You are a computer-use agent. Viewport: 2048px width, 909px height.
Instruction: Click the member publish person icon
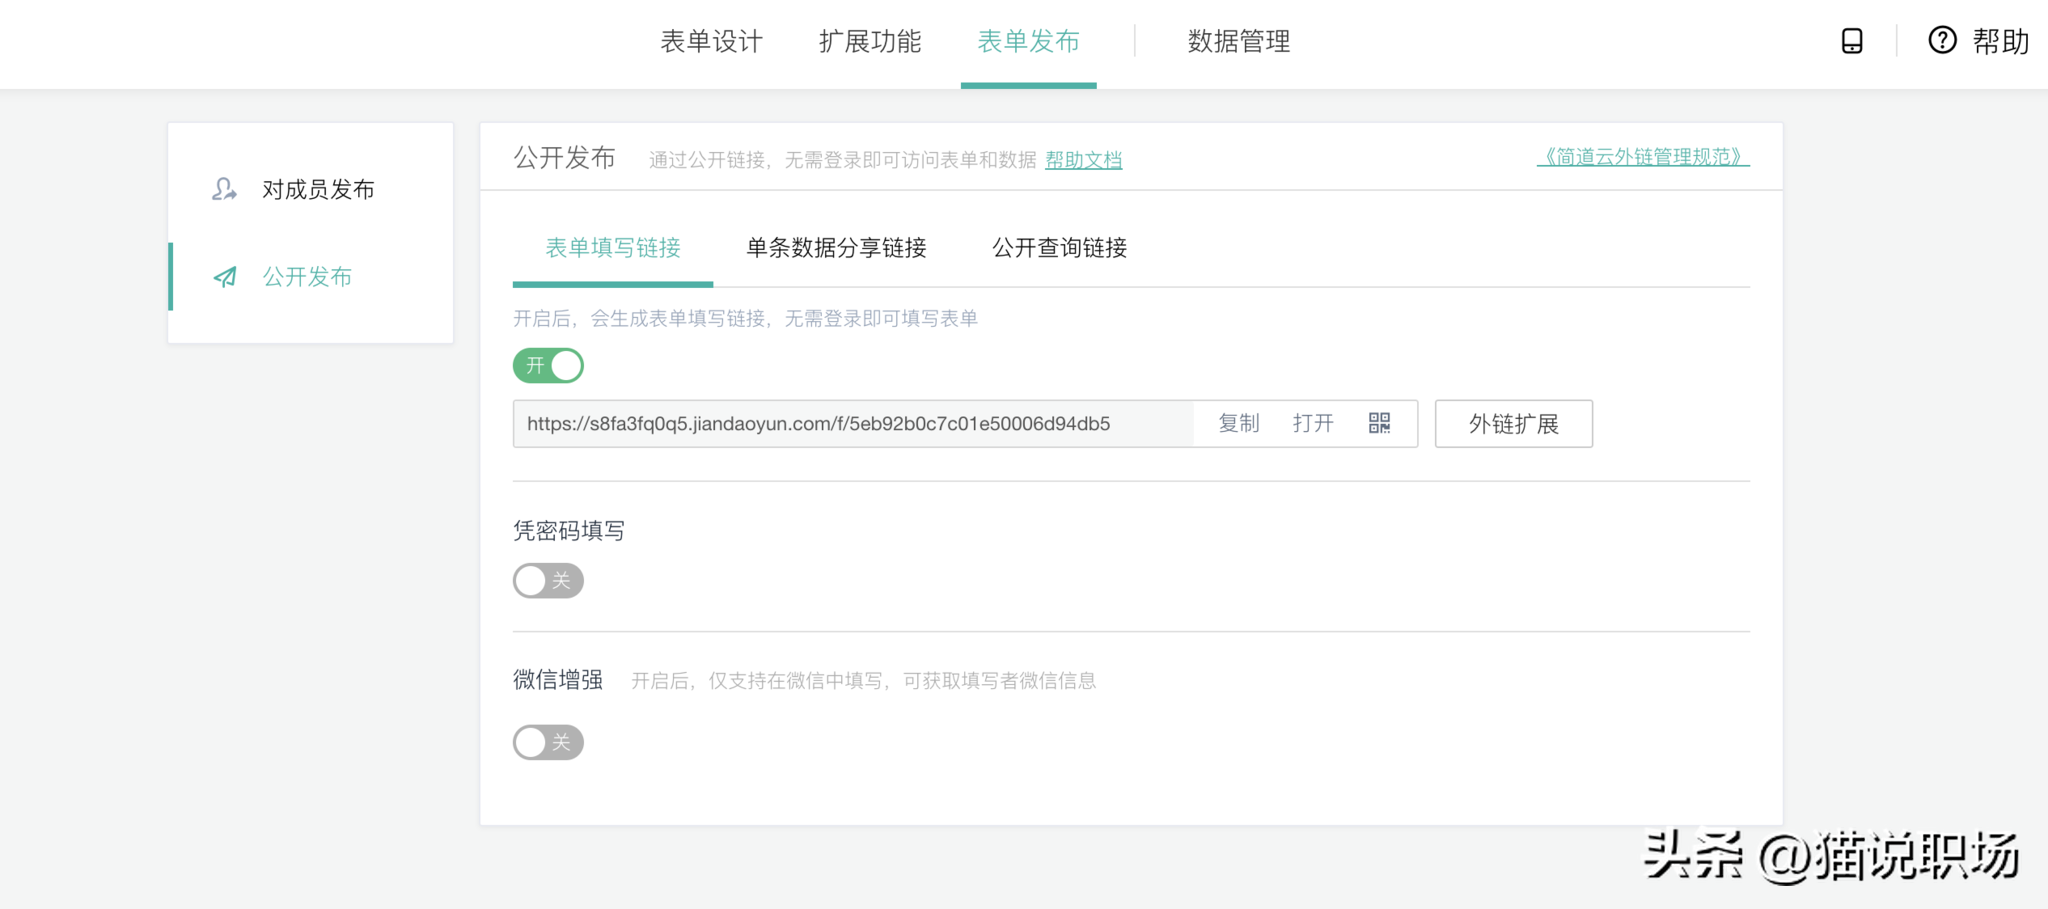(224, 189)
